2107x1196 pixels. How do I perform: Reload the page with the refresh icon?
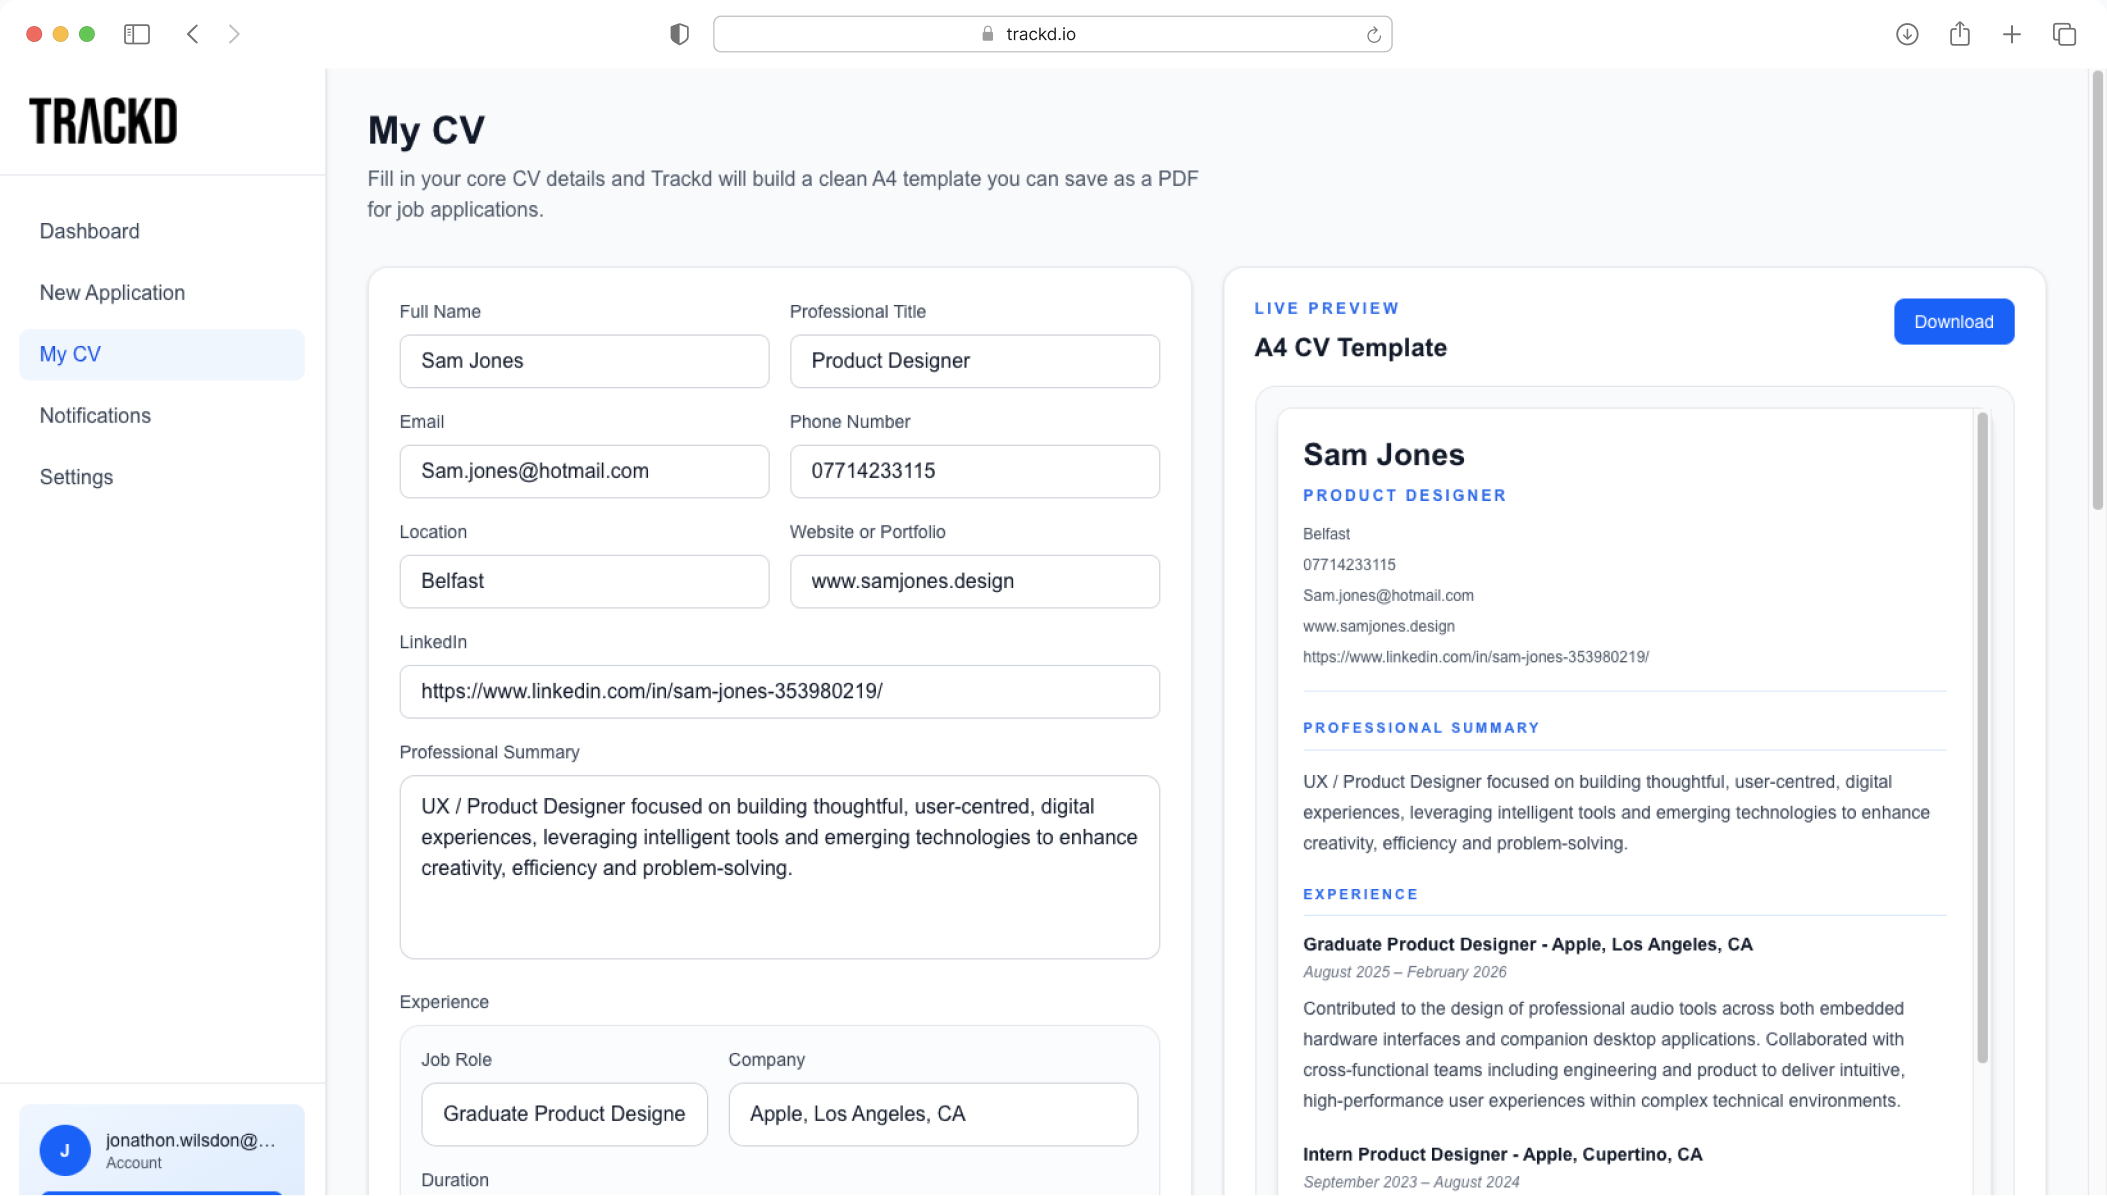1373,35
